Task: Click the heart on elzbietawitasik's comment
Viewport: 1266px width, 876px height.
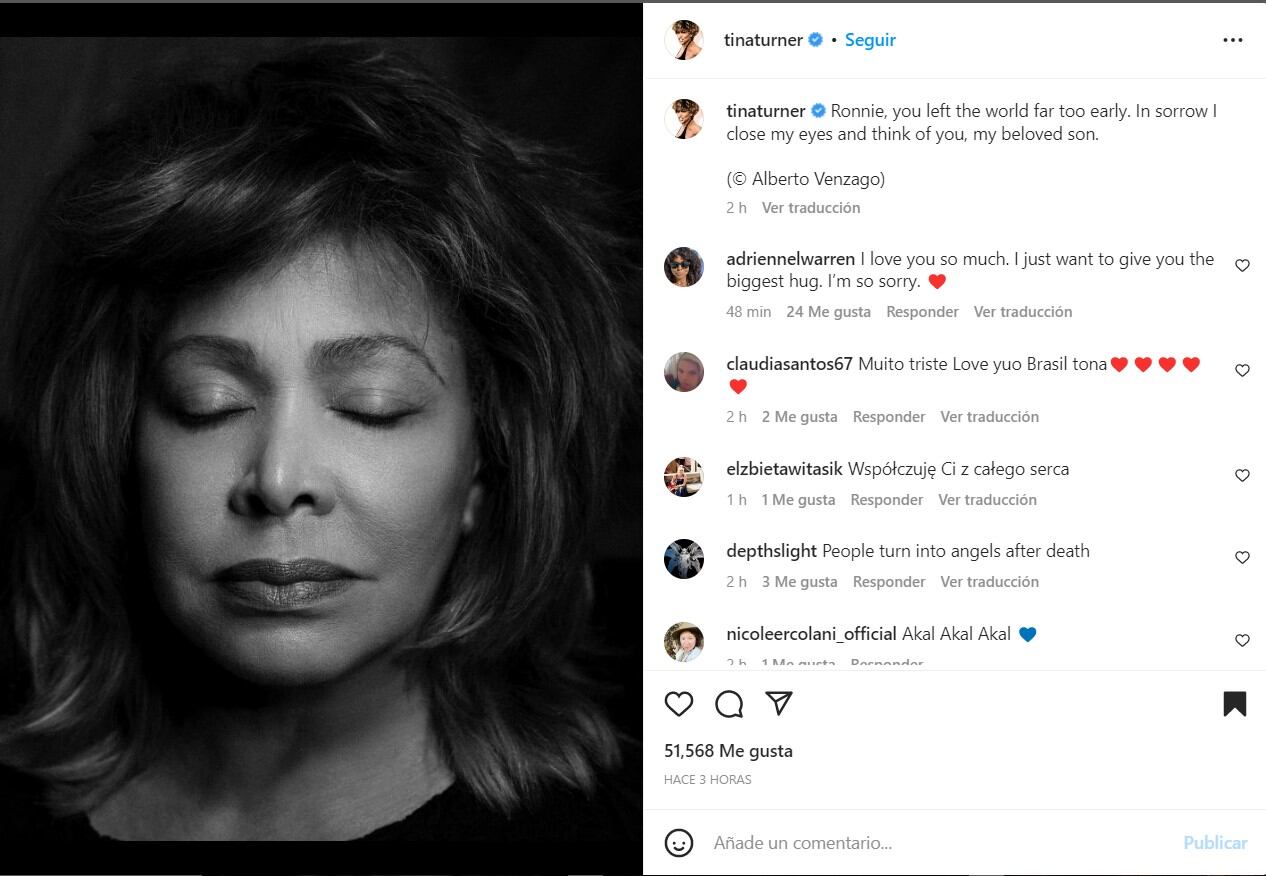Action: pos(1242,475)
